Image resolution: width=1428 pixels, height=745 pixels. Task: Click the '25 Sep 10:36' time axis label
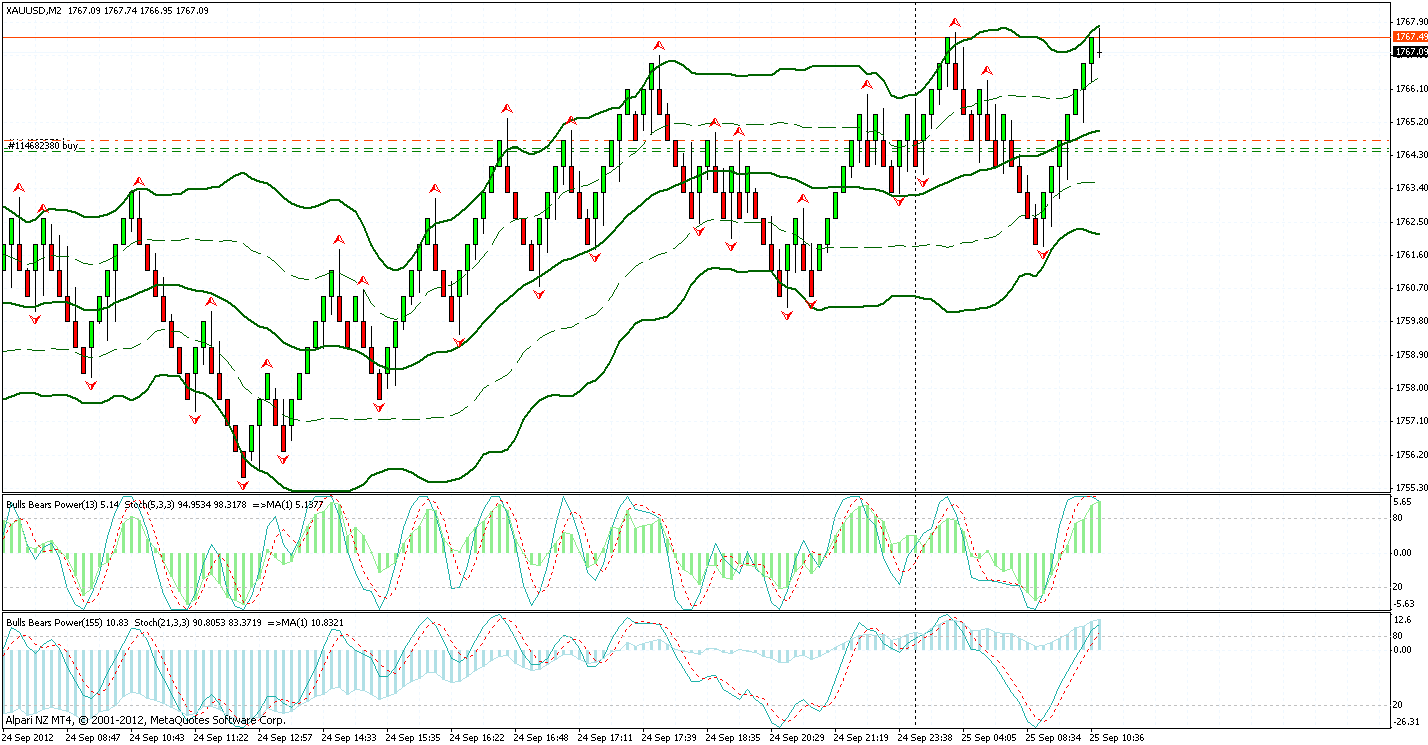[1117, 737]
